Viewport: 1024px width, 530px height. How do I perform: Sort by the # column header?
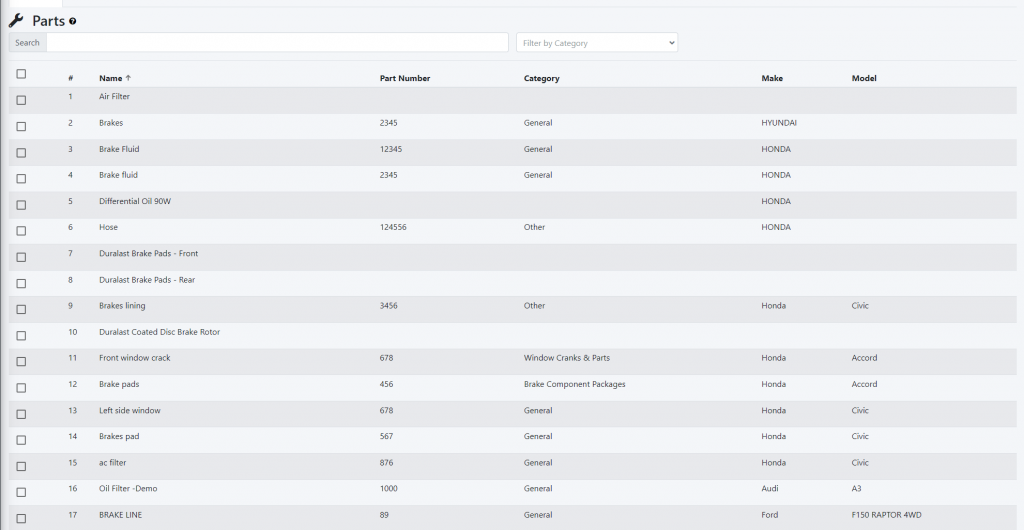70,78
